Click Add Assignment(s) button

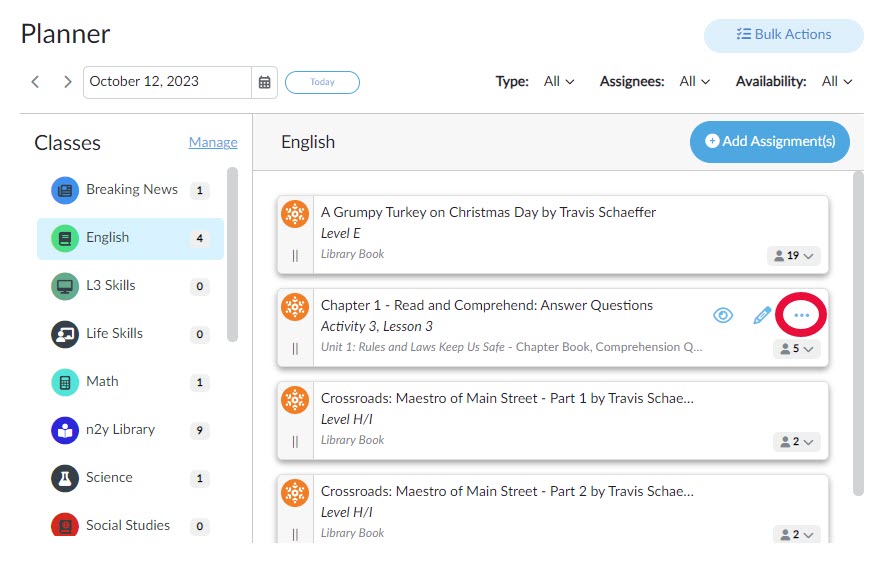770,142
